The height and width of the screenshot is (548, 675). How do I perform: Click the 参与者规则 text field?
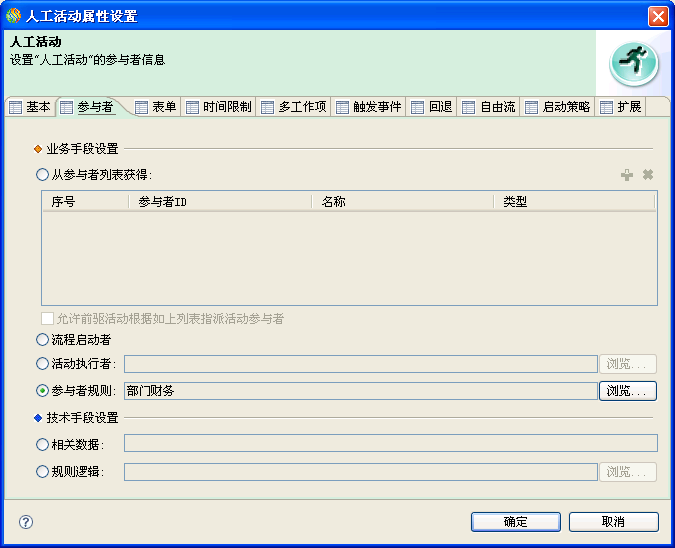click(x=360, y=391)
